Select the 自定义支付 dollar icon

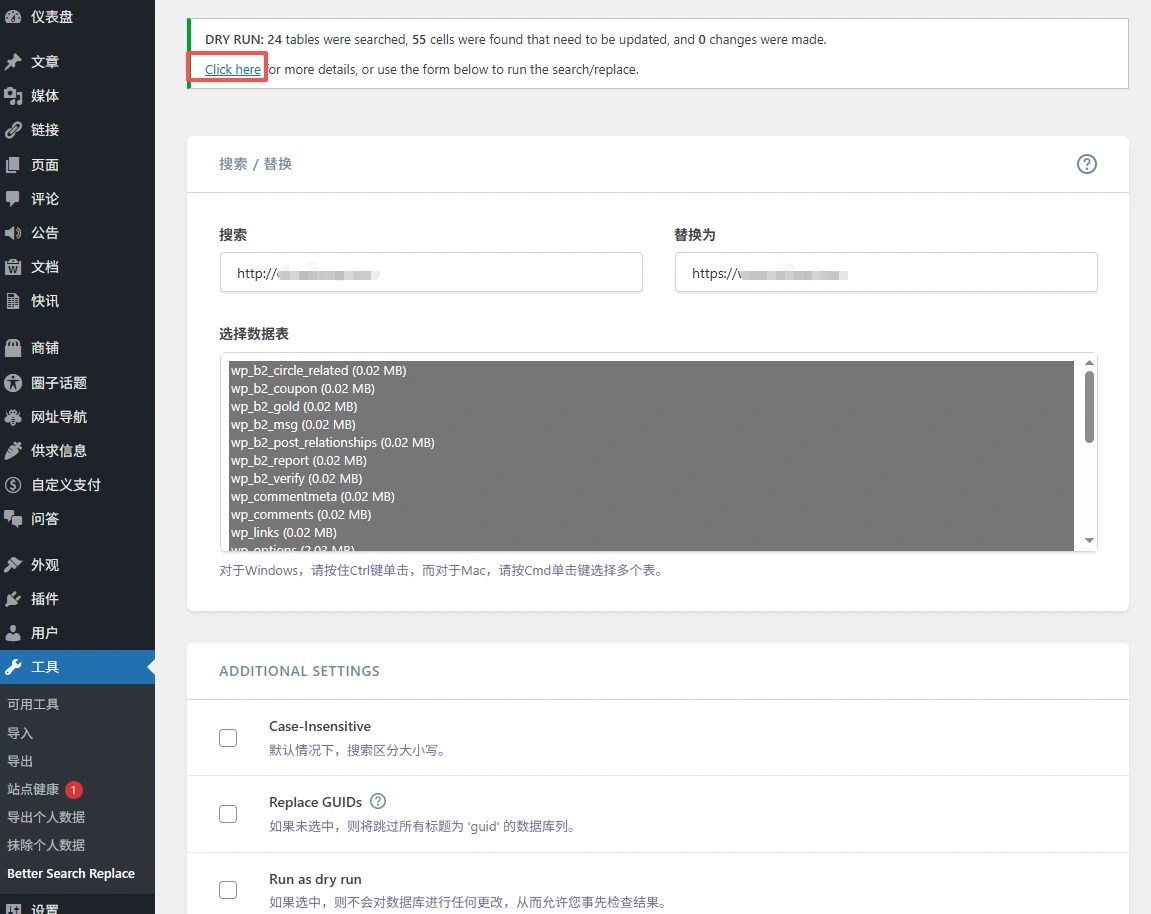click(x=13, y=485)
